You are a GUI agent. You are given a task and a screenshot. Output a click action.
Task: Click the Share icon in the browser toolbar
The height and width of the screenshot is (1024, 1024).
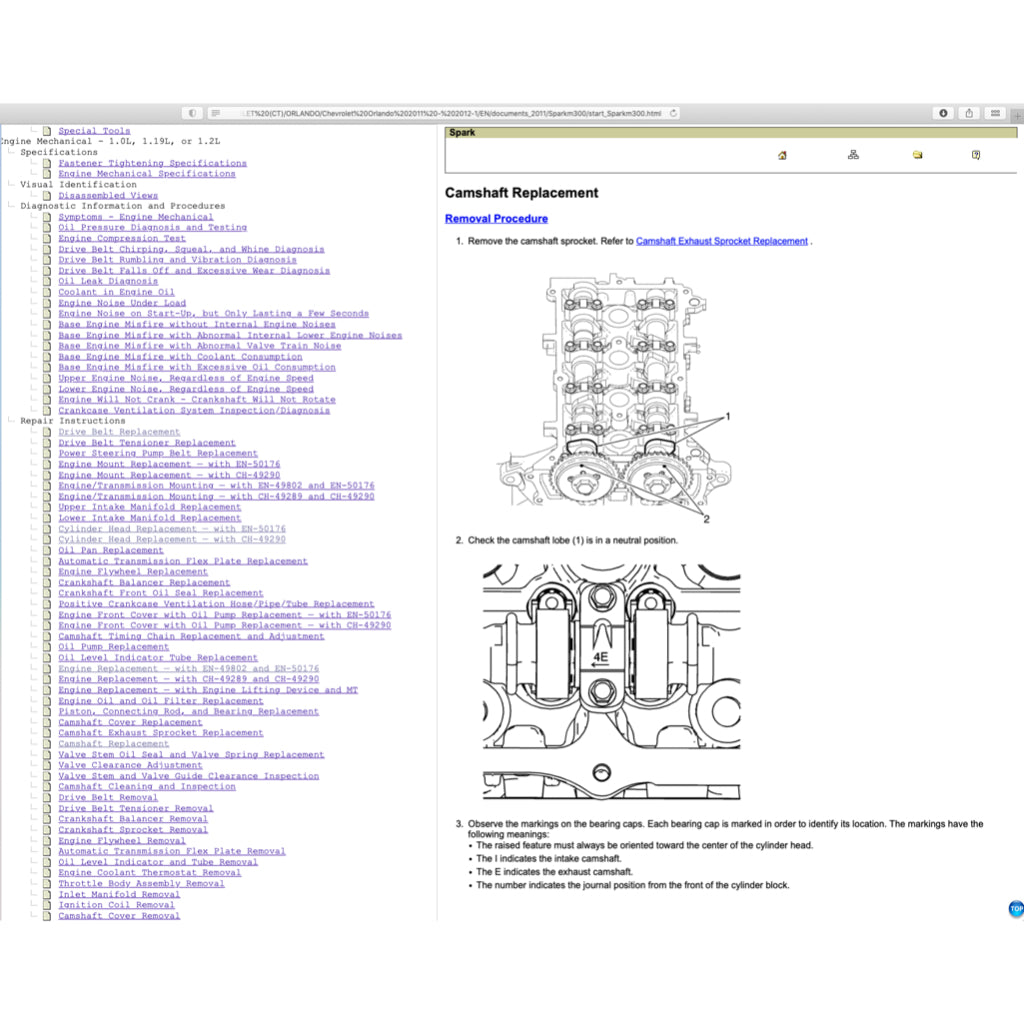coord(967,113)
